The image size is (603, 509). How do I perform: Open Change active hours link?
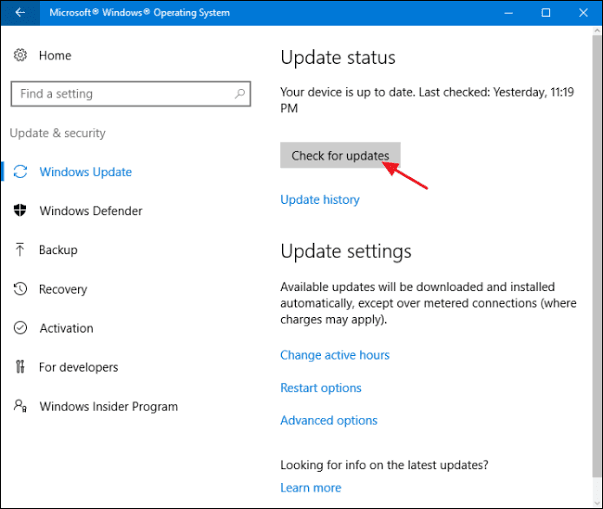pyautogui.click(x=335, y=355)
